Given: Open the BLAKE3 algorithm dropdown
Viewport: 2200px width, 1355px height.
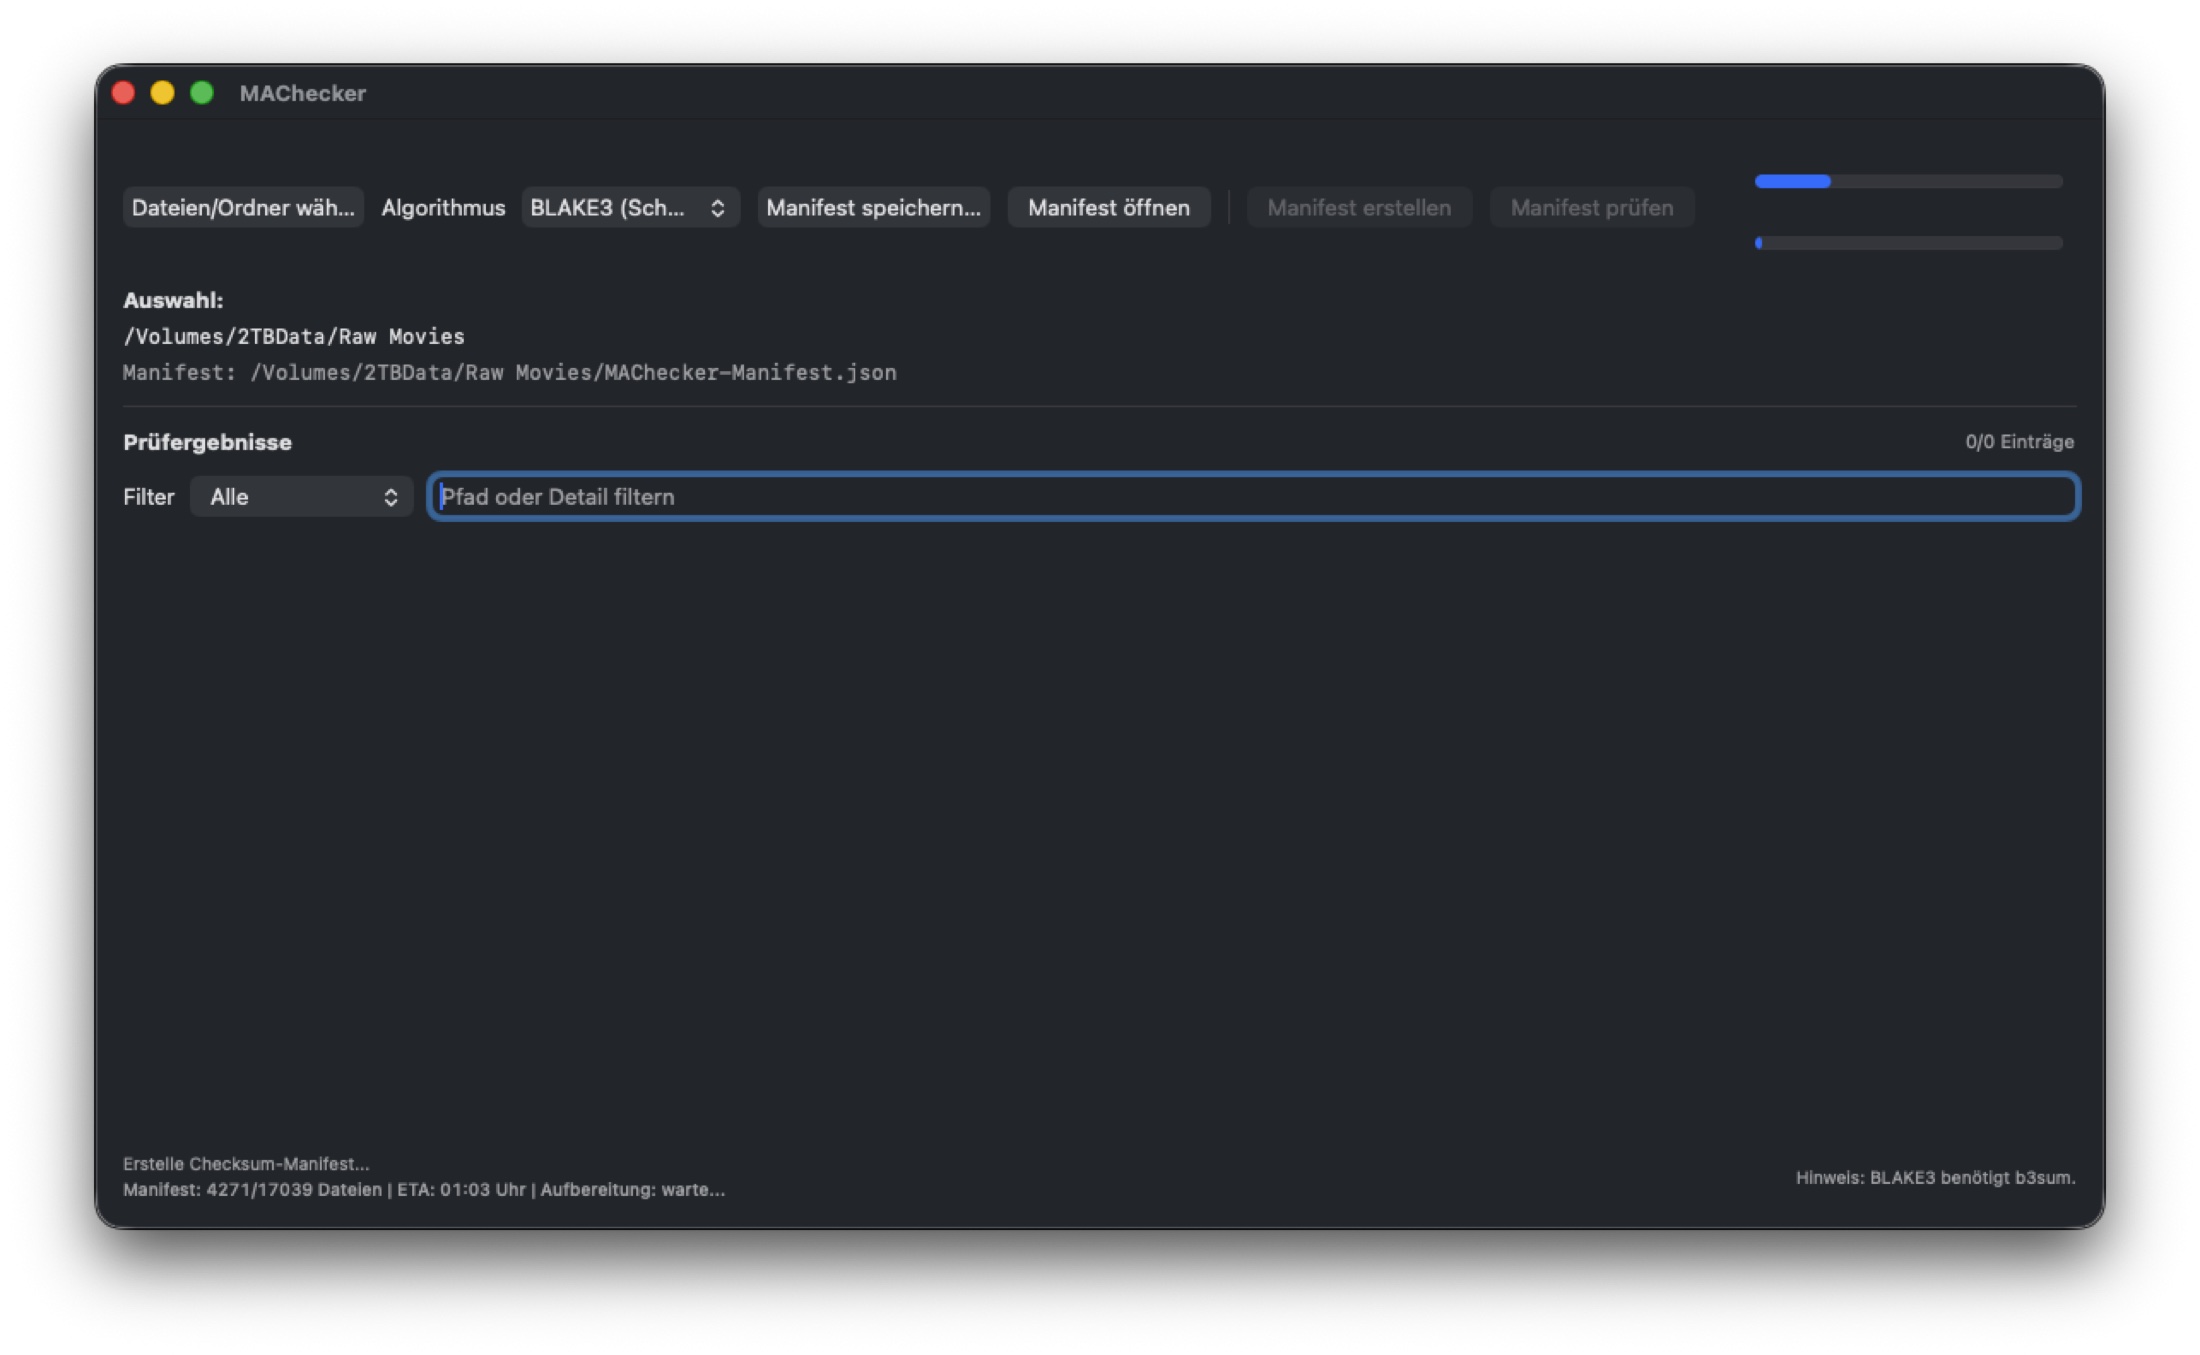Looking at the screenshot, I should pos(630,208).
